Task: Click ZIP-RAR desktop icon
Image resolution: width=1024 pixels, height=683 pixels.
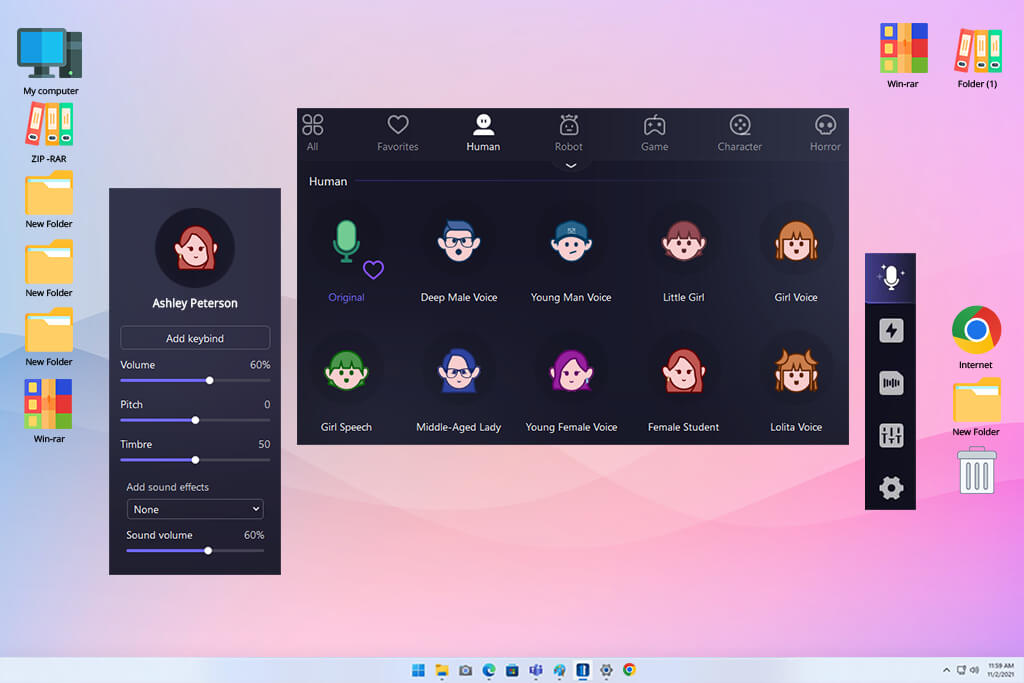Action: 49,133
